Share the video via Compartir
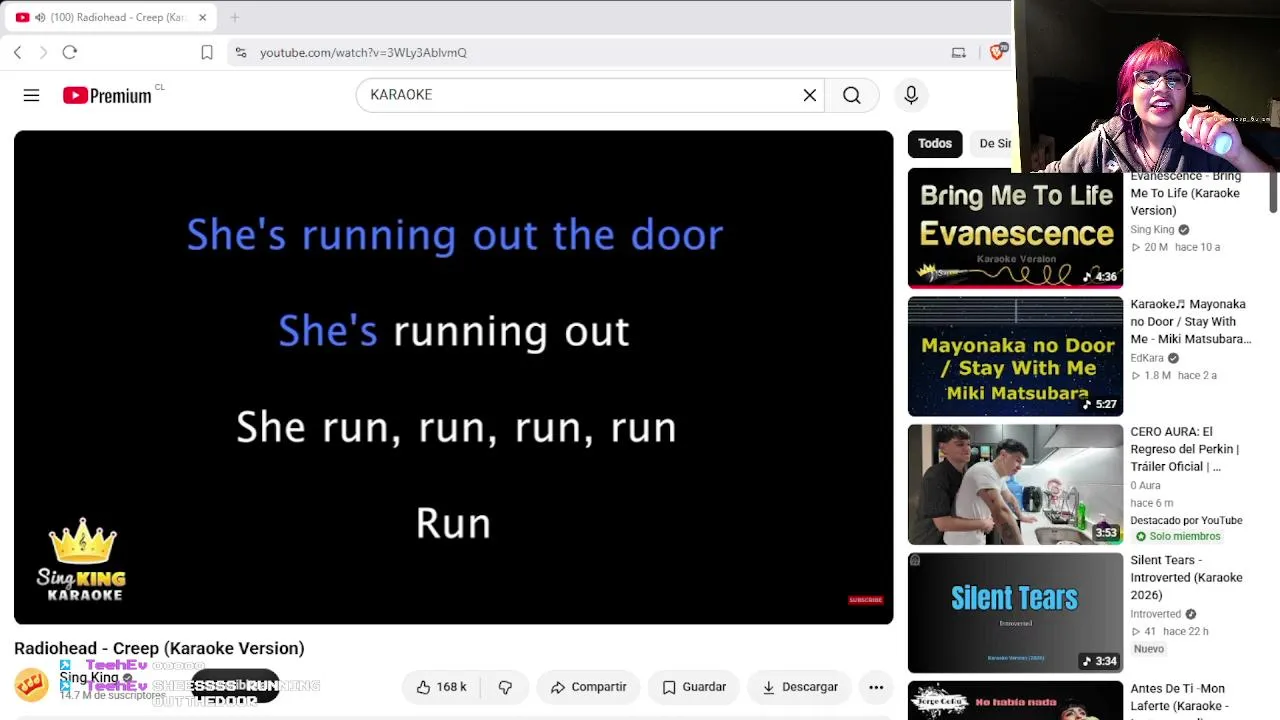This screenshot has width=1280, height=720. point(589,687)
